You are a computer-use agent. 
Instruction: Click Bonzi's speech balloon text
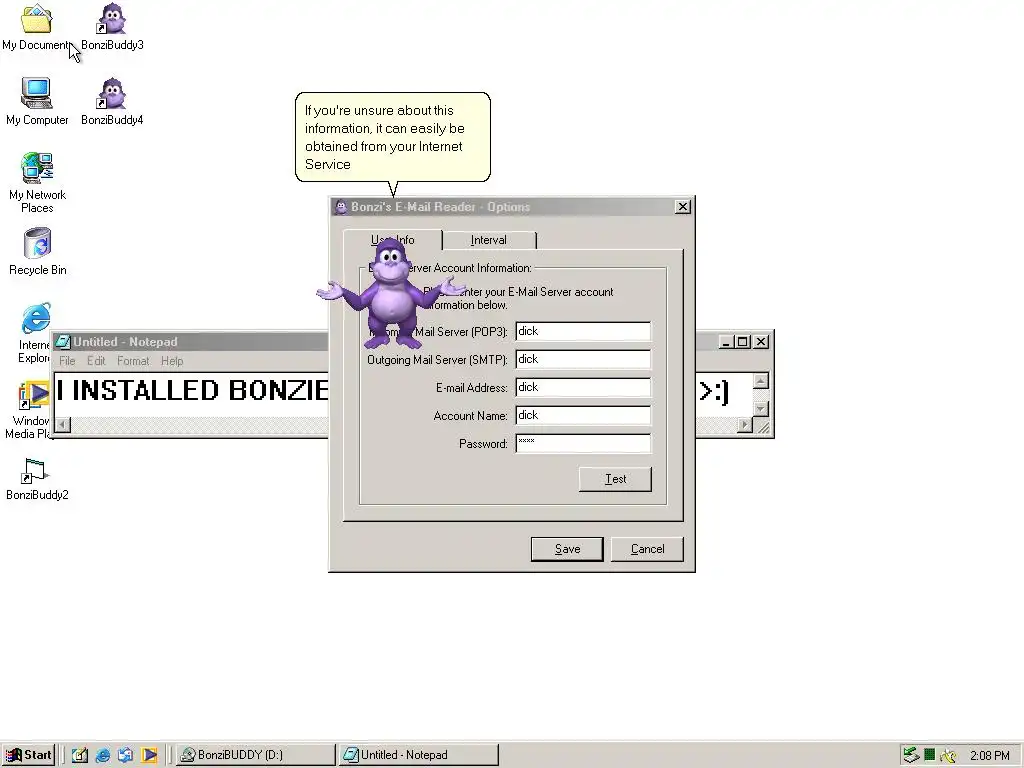coord(385,137)
